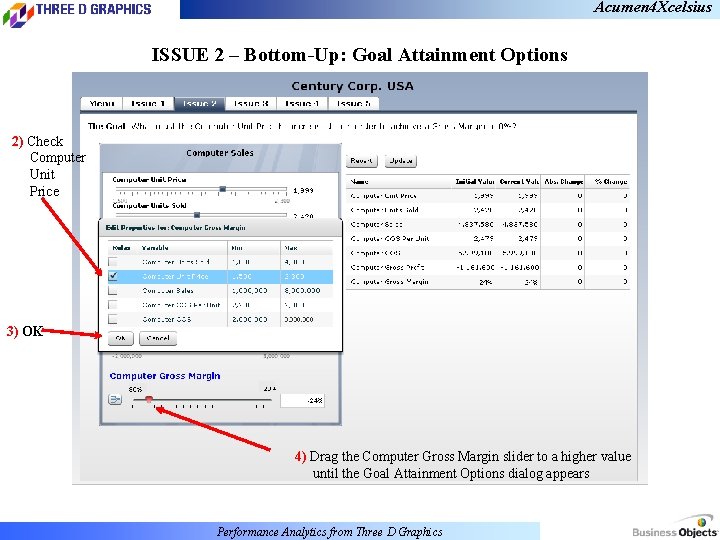Click the Computer Unit Price slider handle
This screenshot has width=720, height=540.
tap(223, 189)
